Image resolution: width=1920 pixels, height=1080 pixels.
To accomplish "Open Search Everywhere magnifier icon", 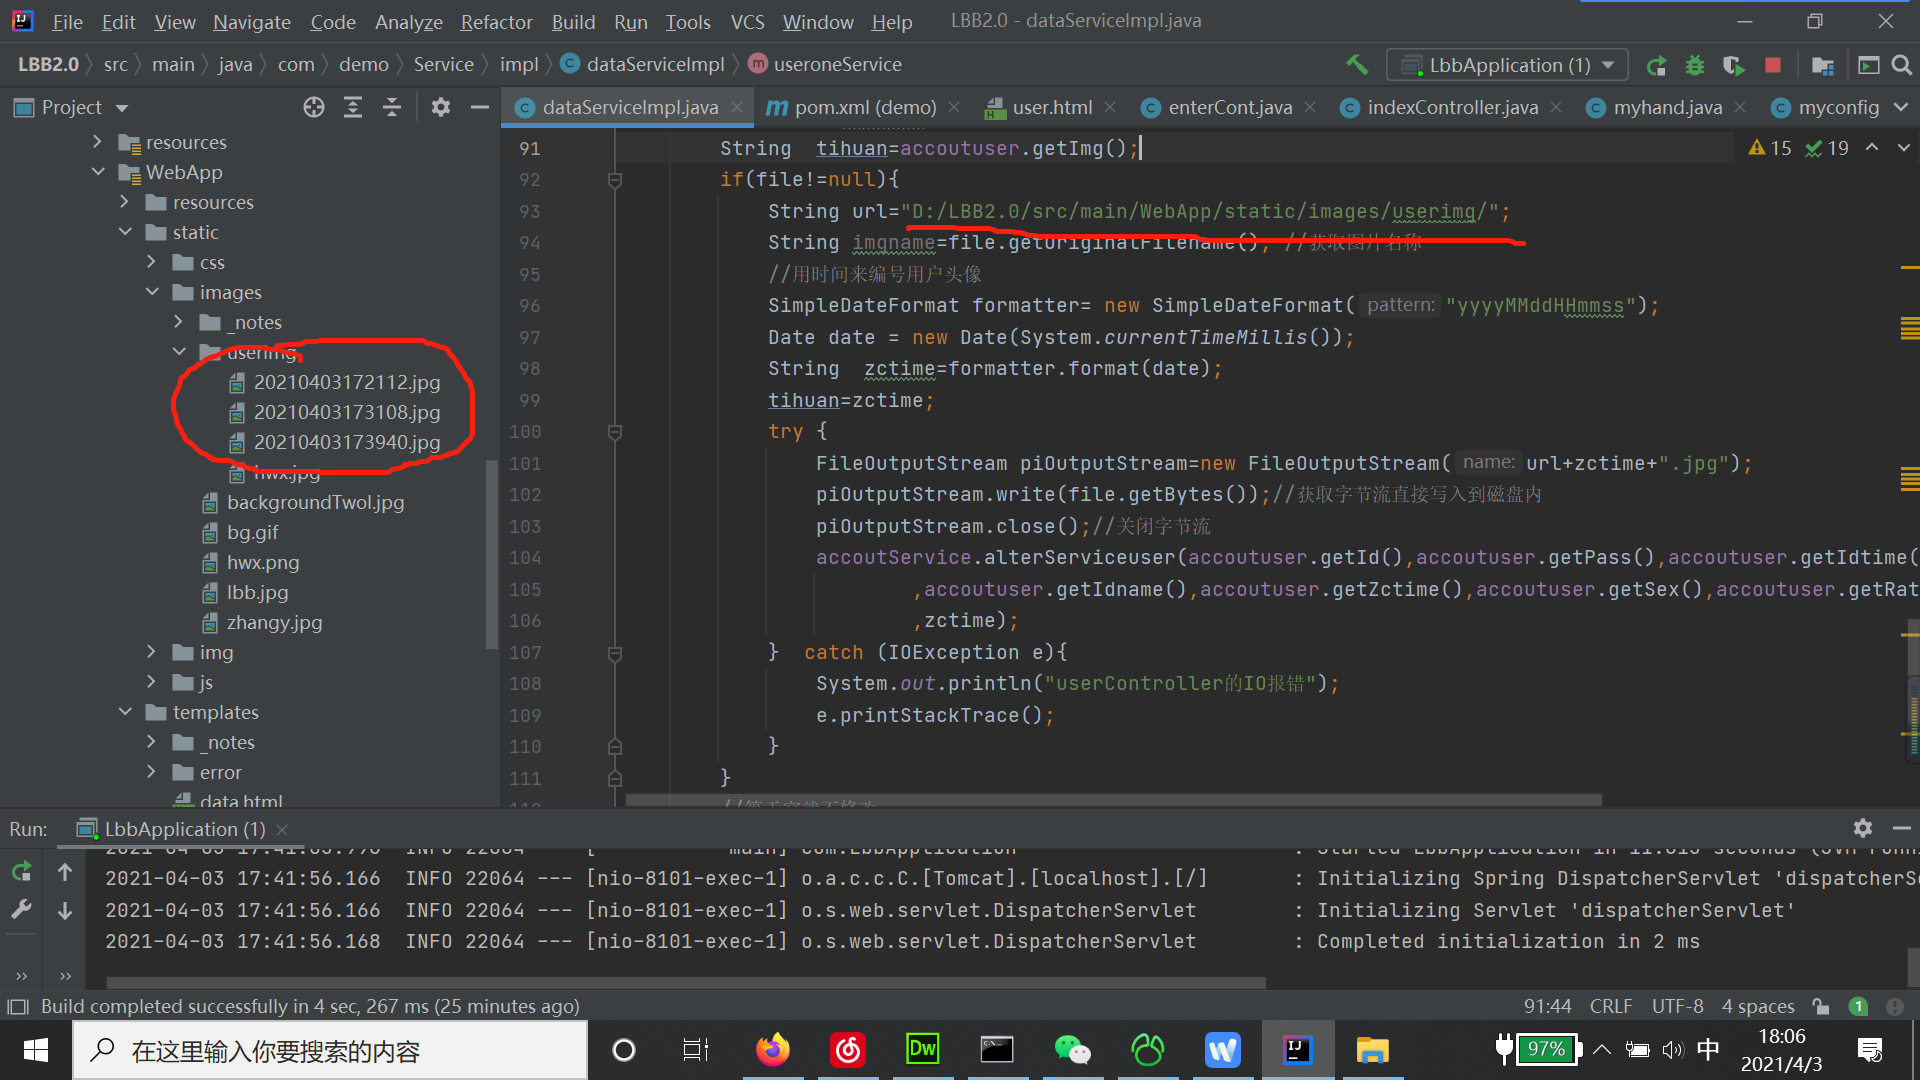I will point(1902,65).
